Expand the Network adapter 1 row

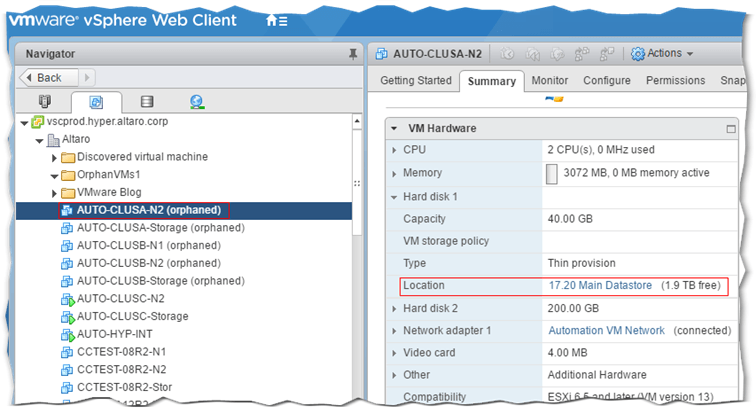[394, 331]
